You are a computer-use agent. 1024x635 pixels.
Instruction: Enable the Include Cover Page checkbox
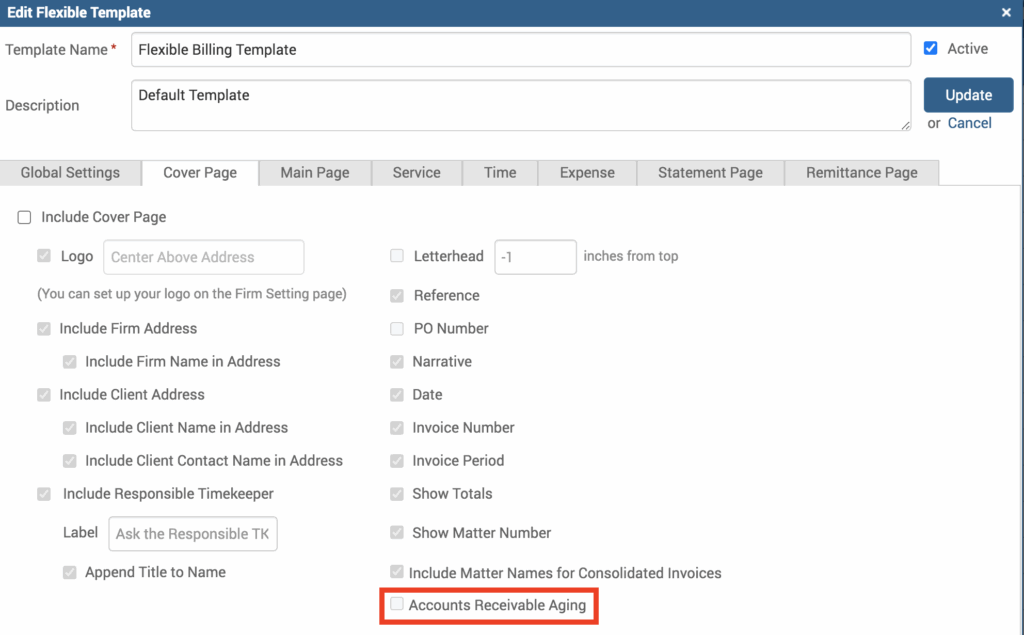click(25, 217)
